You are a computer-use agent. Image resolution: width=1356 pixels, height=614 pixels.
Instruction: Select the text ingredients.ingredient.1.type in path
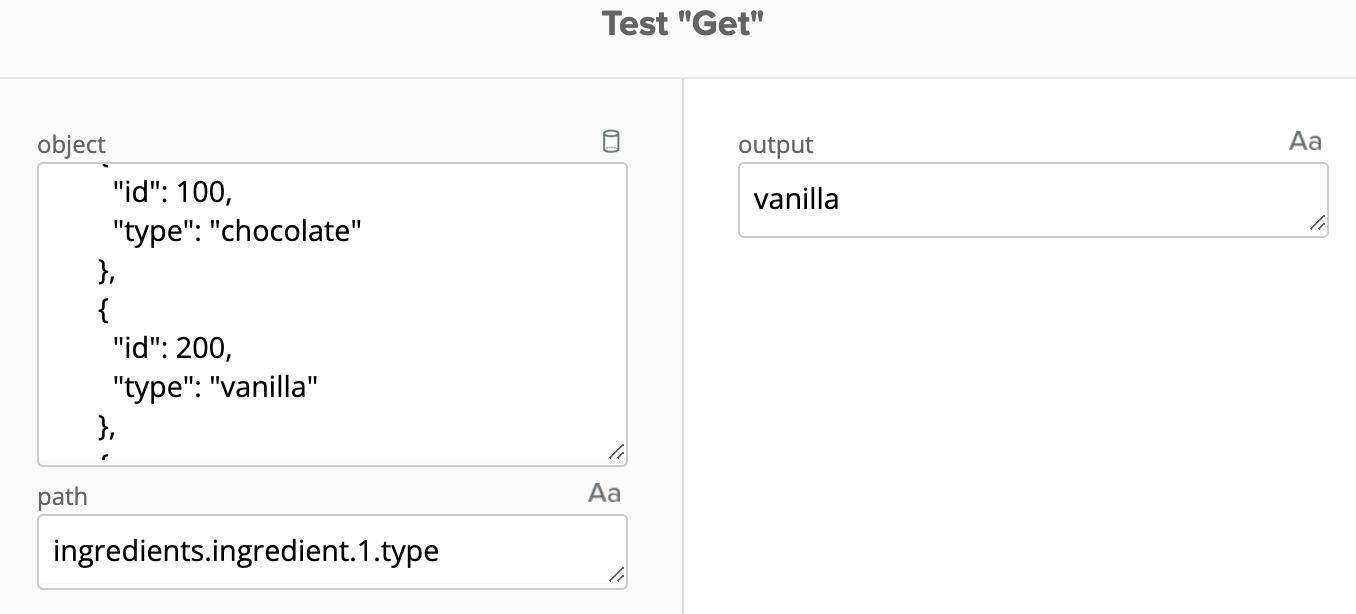[x=244, y=550]
